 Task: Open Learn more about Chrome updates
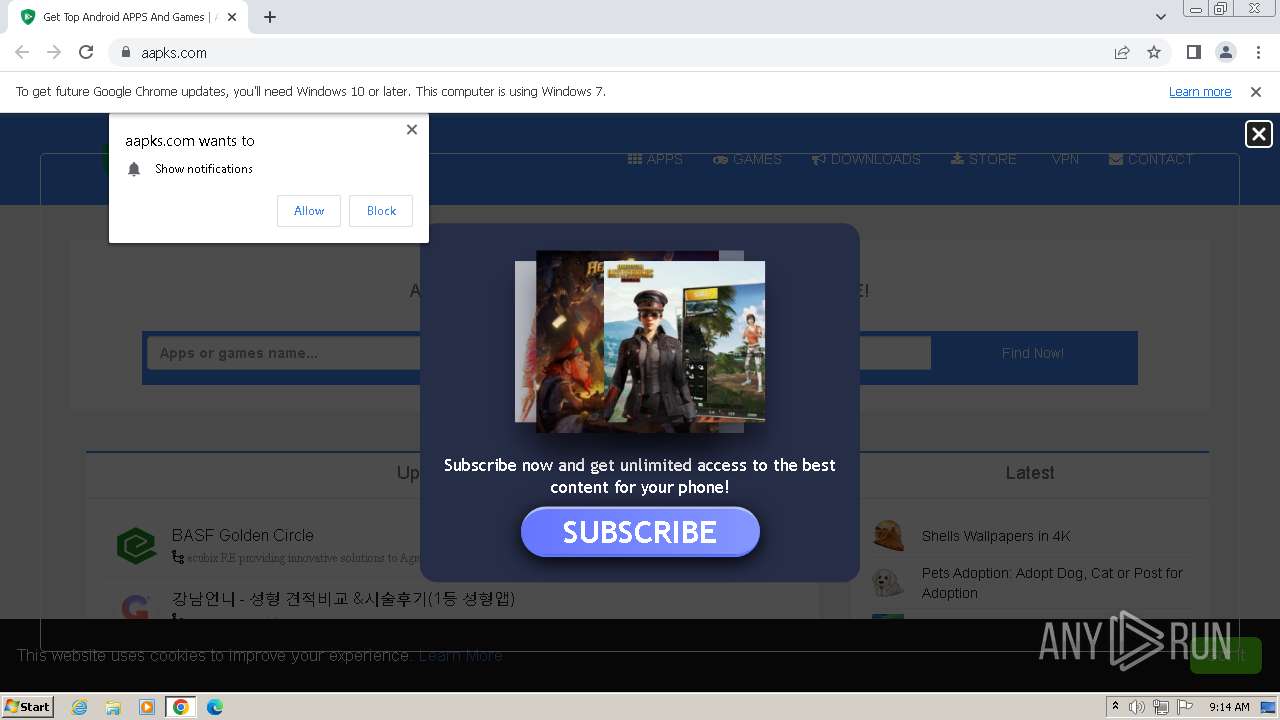(x=1200, y=91)
